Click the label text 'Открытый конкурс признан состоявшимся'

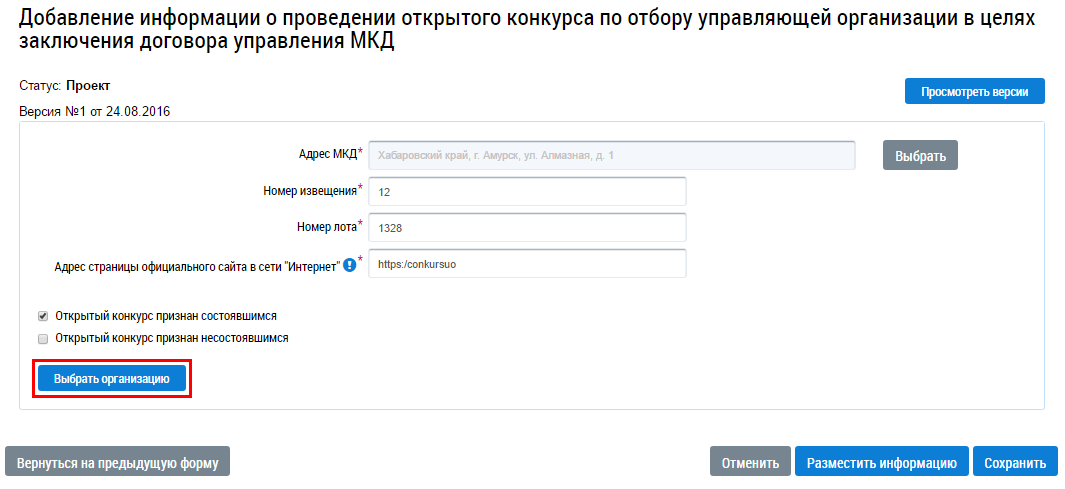166,316
